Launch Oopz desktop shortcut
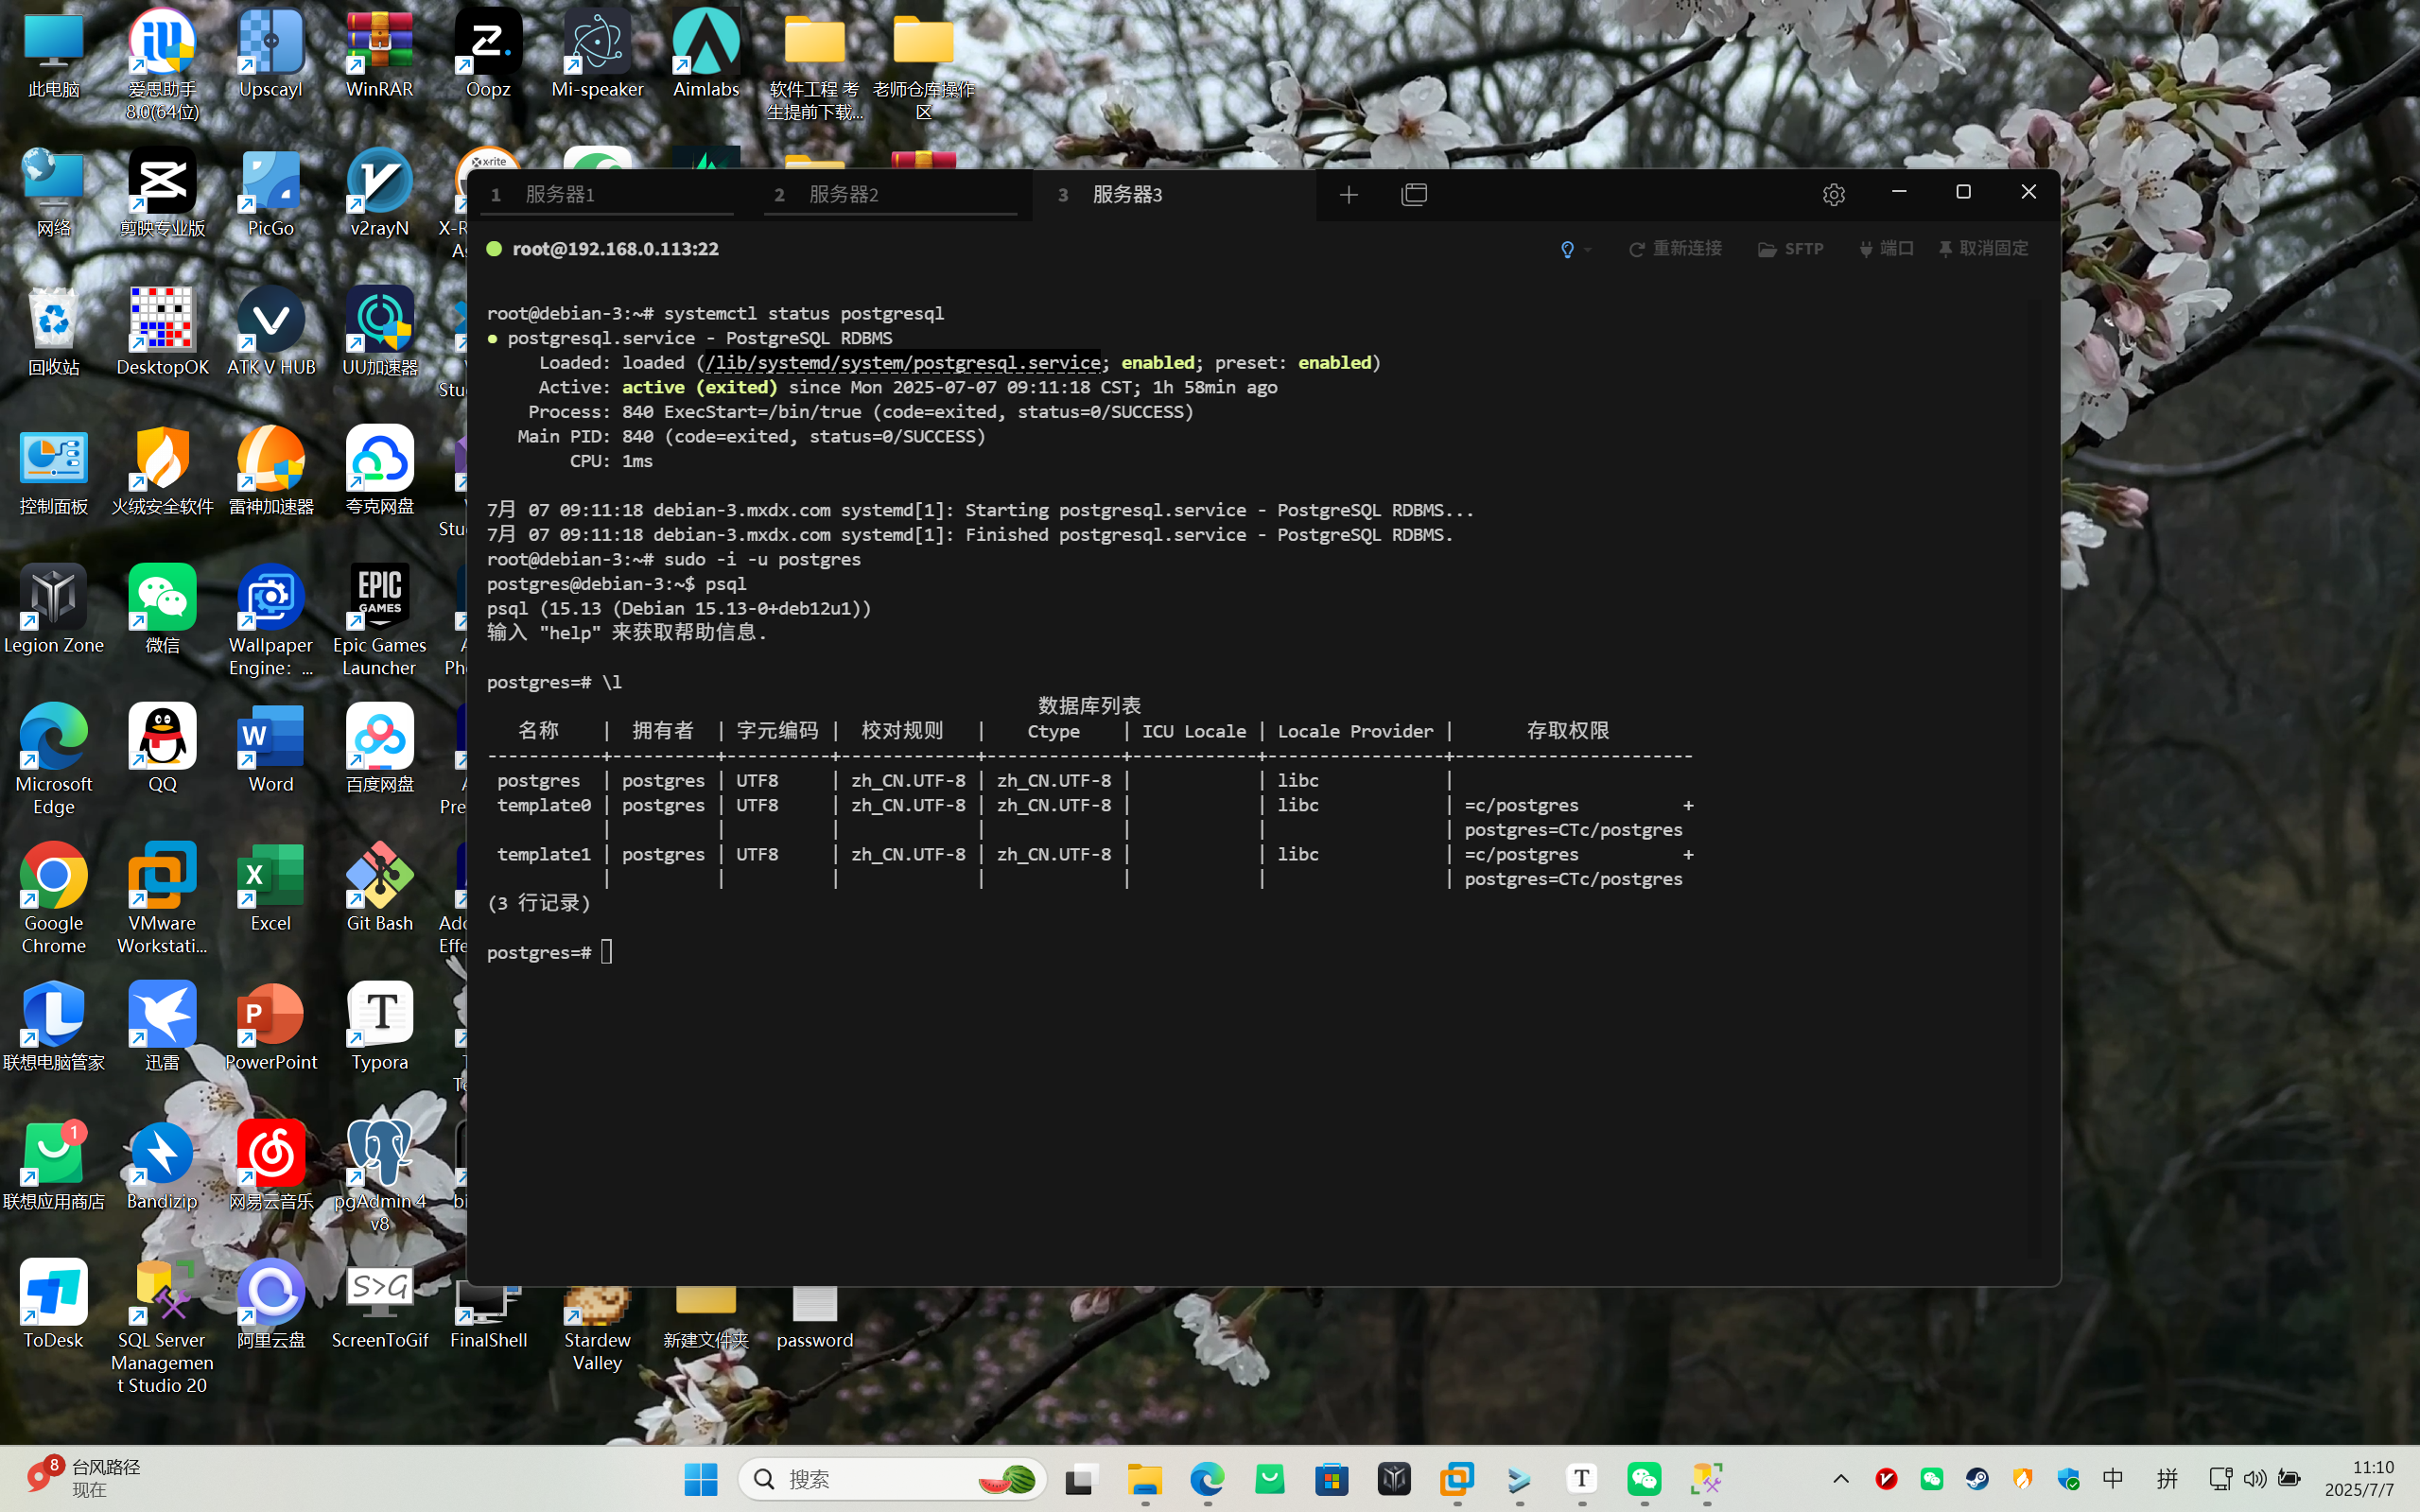The width and height of the screenshot is (2420, 1512). point(488,55)
